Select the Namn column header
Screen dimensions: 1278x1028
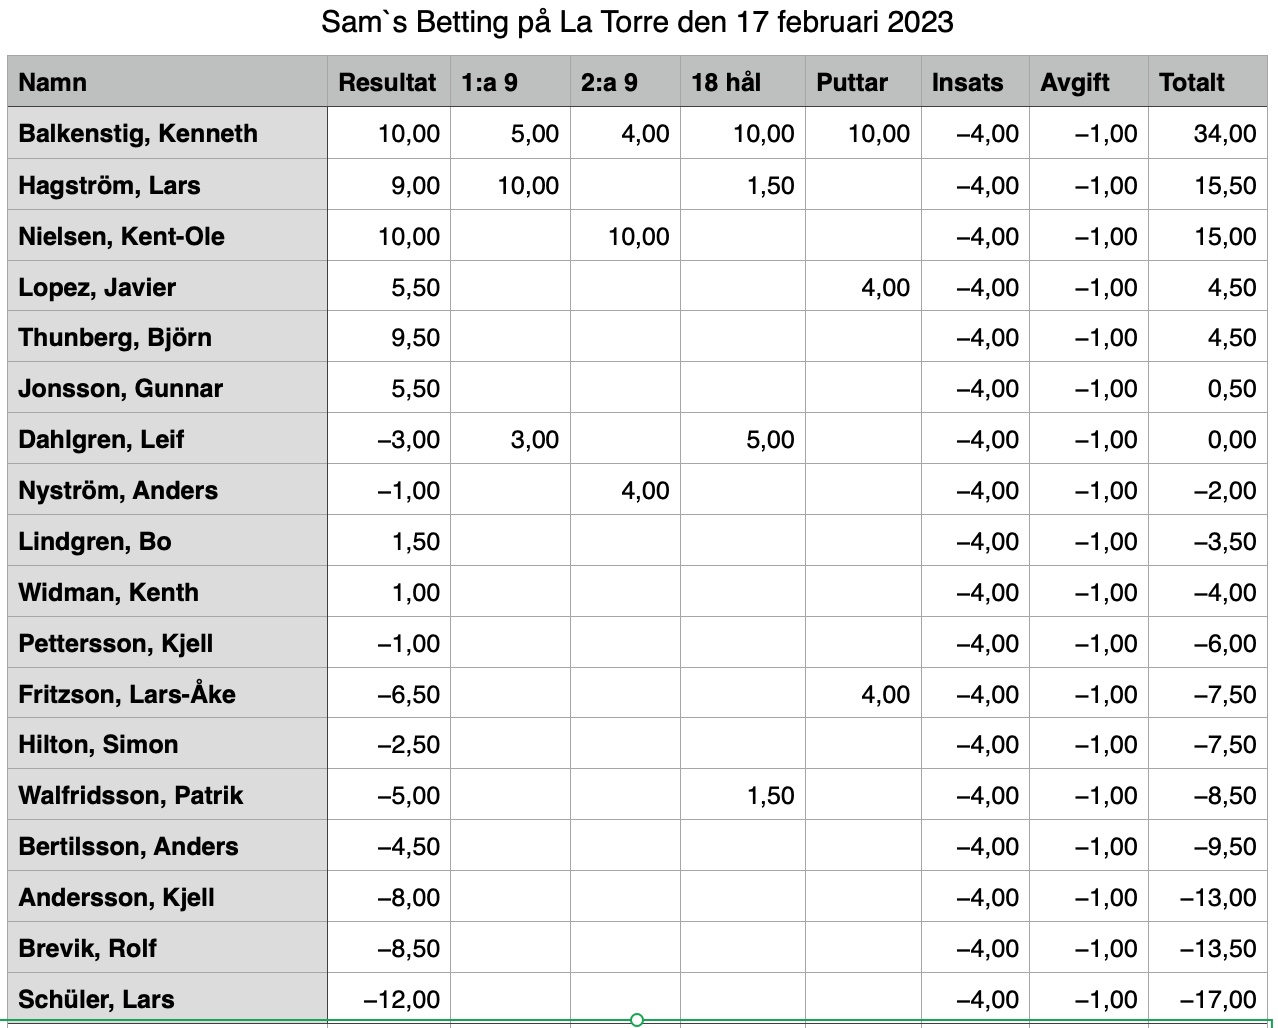(x=167, y=82)
